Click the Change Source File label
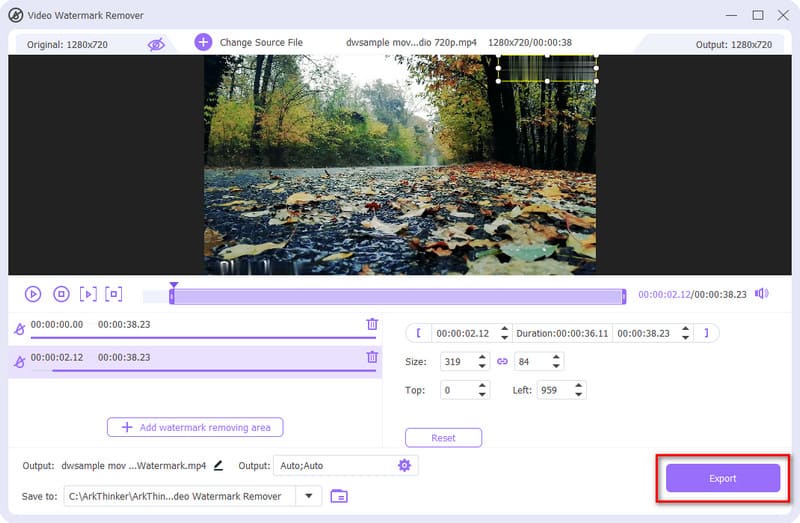The width and height of the screenshot is (800, 523). [x=261, y=42]
